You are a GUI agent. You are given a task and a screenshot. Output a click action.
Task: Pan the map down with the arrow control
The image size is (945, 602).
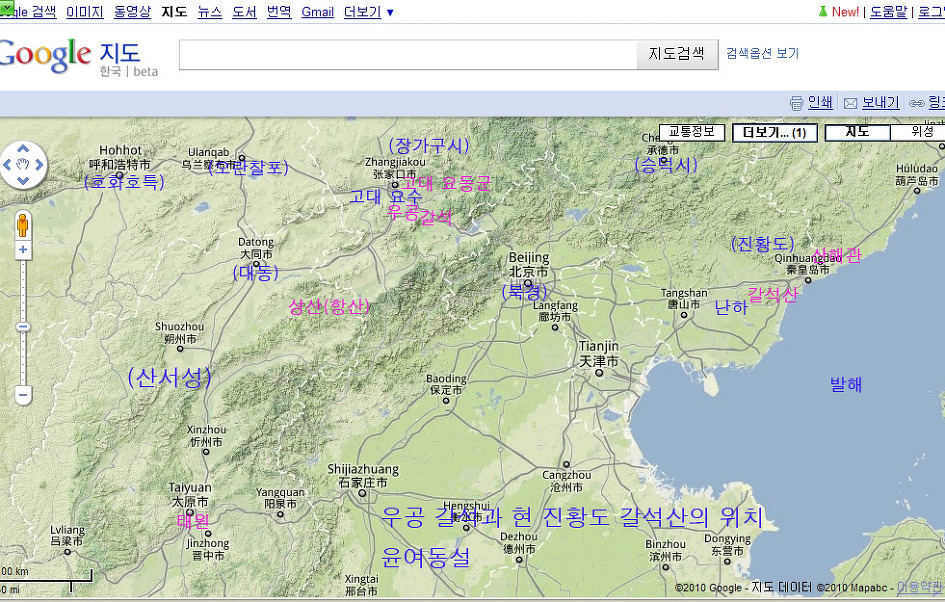pos(23,180)
